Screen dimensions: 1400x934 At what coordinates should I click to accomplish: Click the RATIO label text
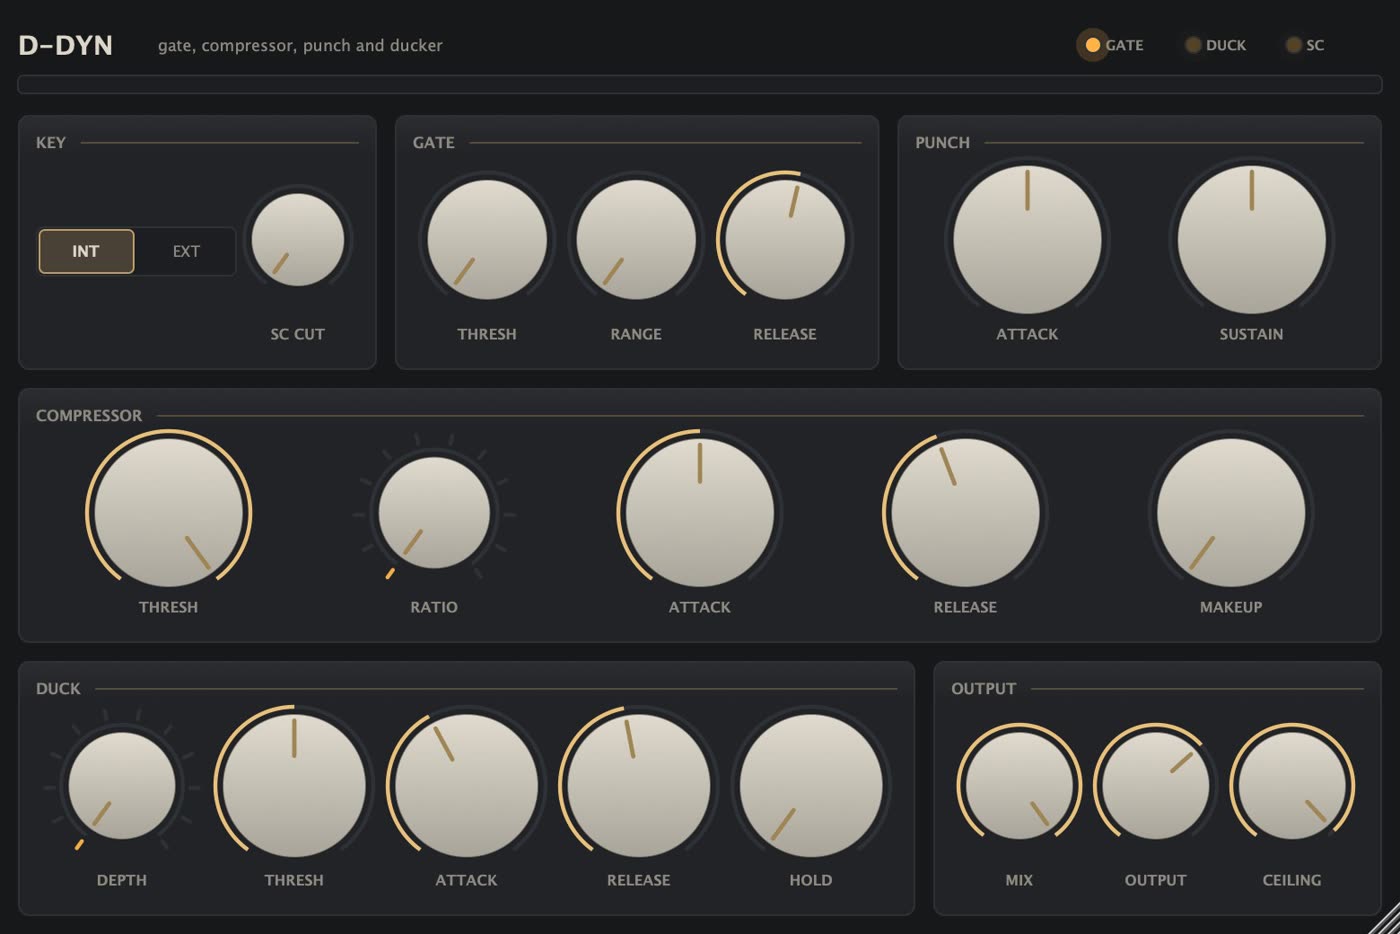434,607
